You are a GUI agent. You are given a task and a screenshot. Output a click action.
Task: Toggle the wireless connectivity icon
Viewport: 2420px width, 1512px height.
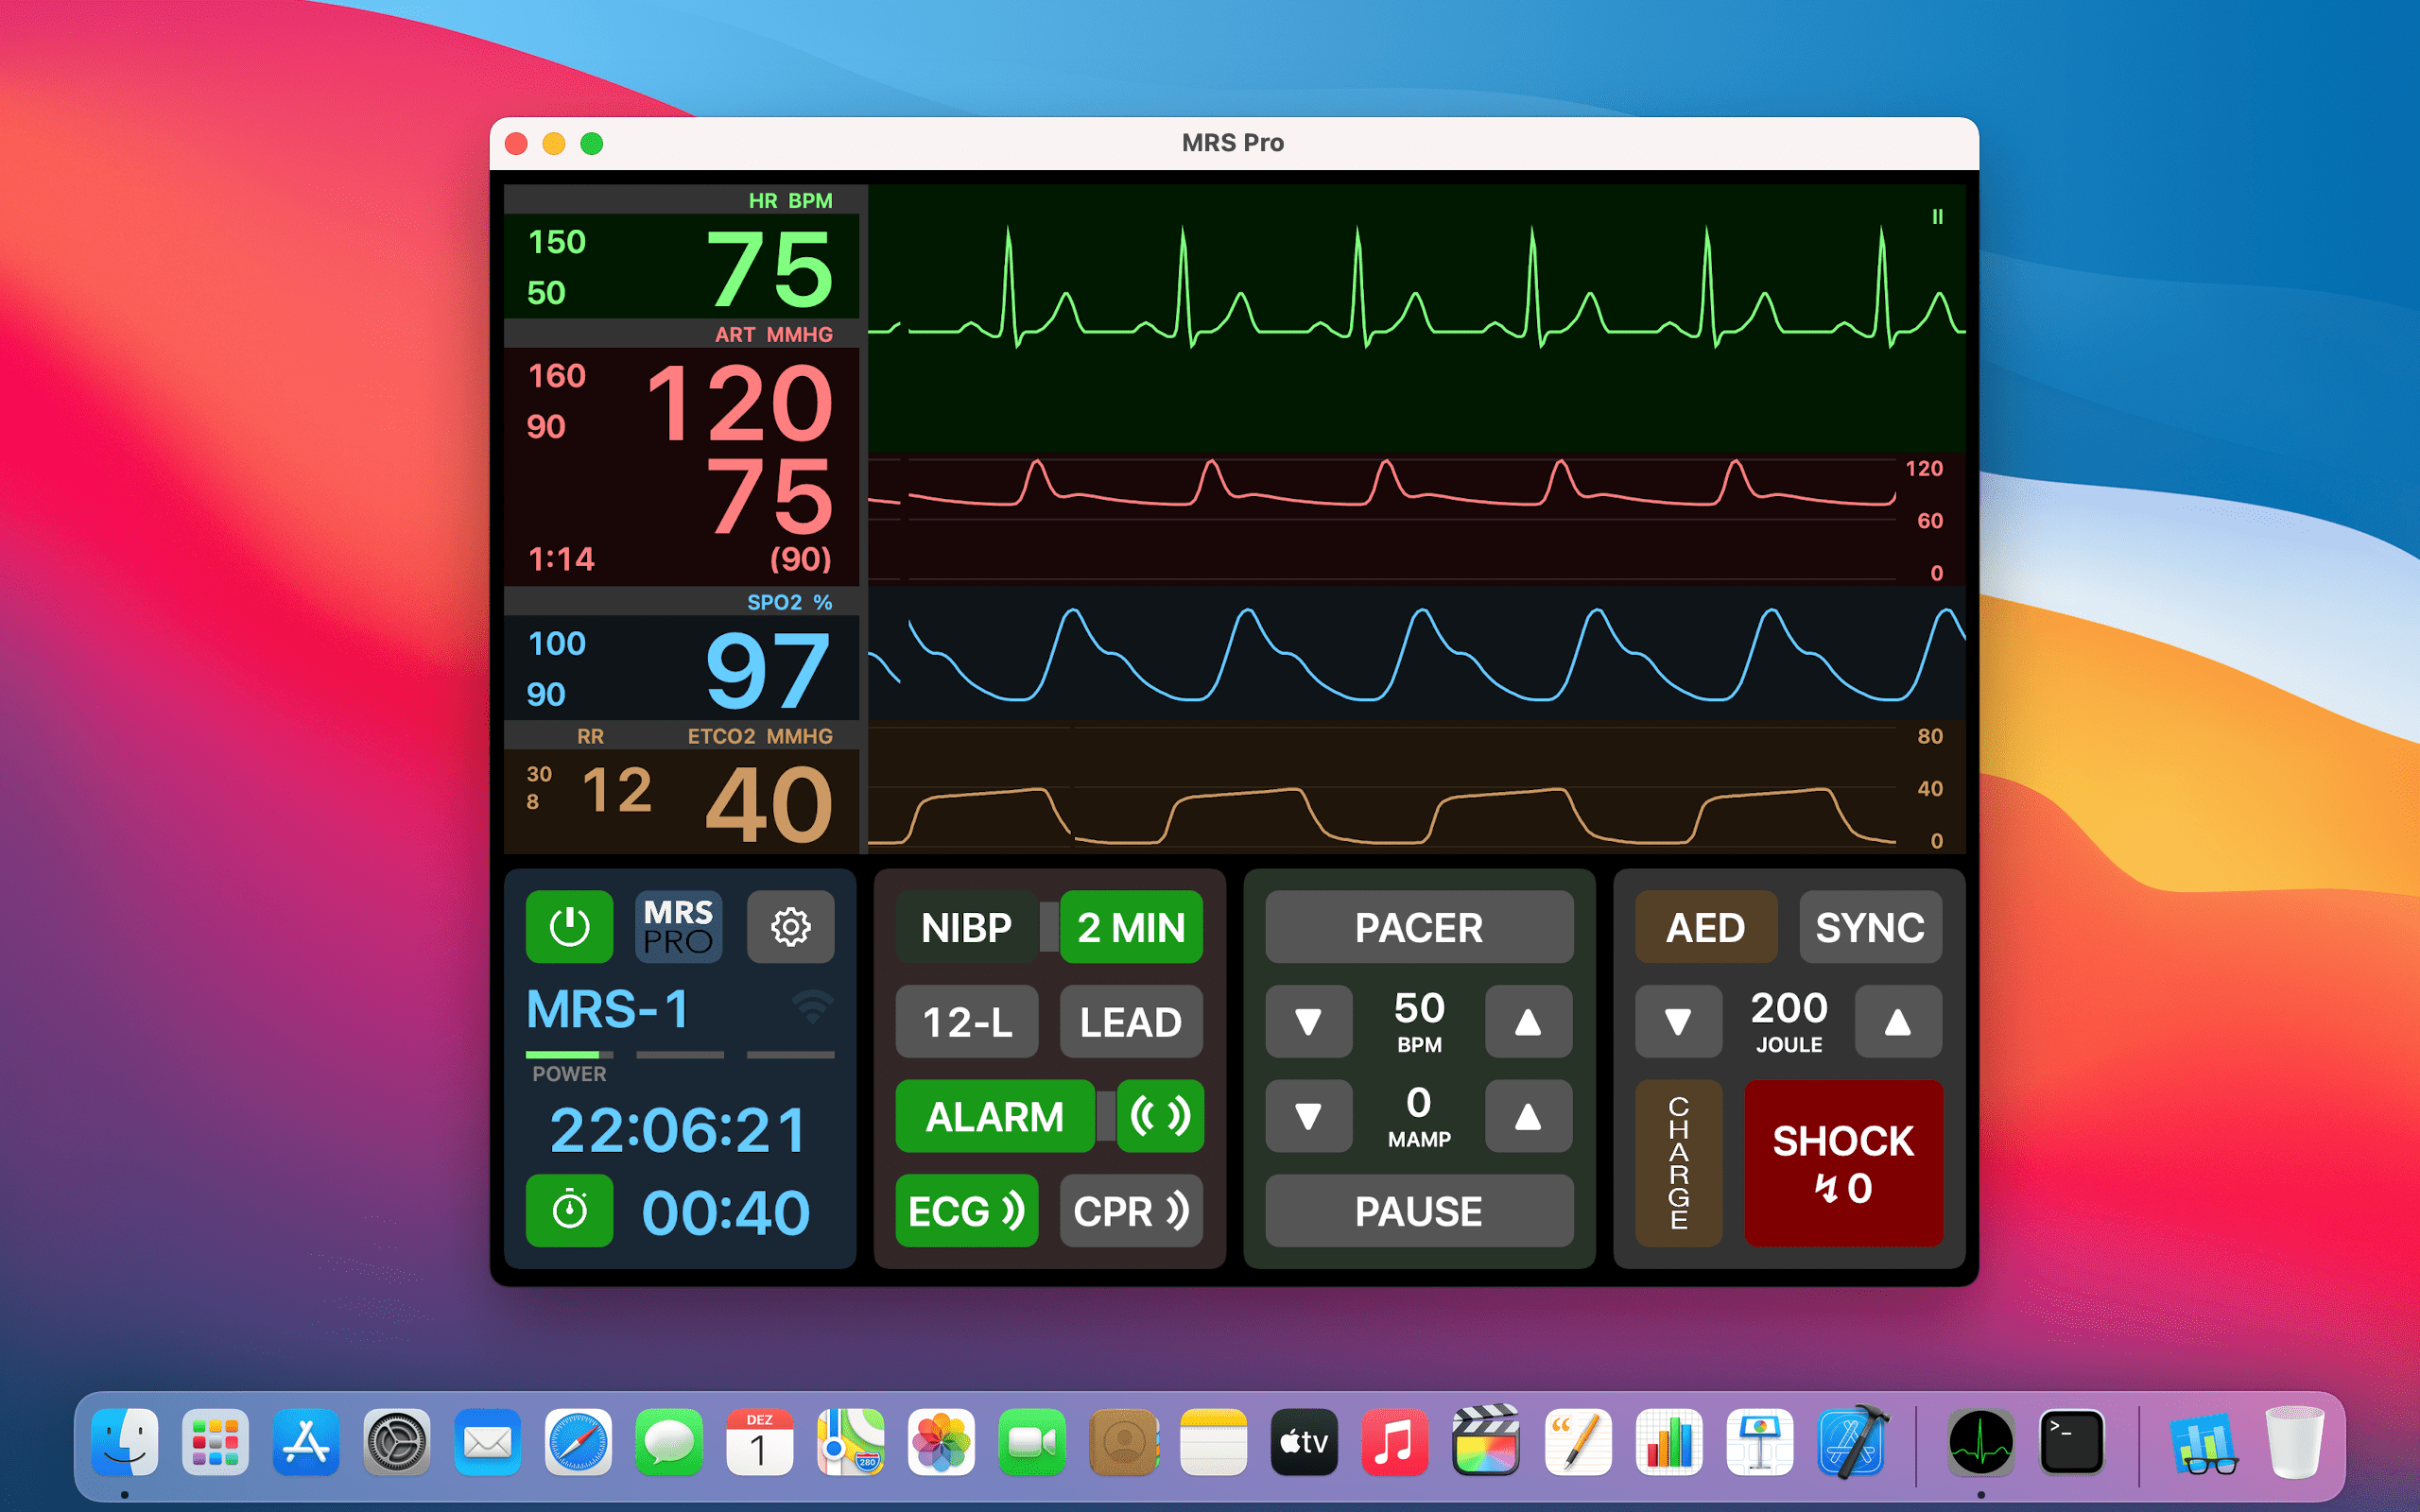804,1005
